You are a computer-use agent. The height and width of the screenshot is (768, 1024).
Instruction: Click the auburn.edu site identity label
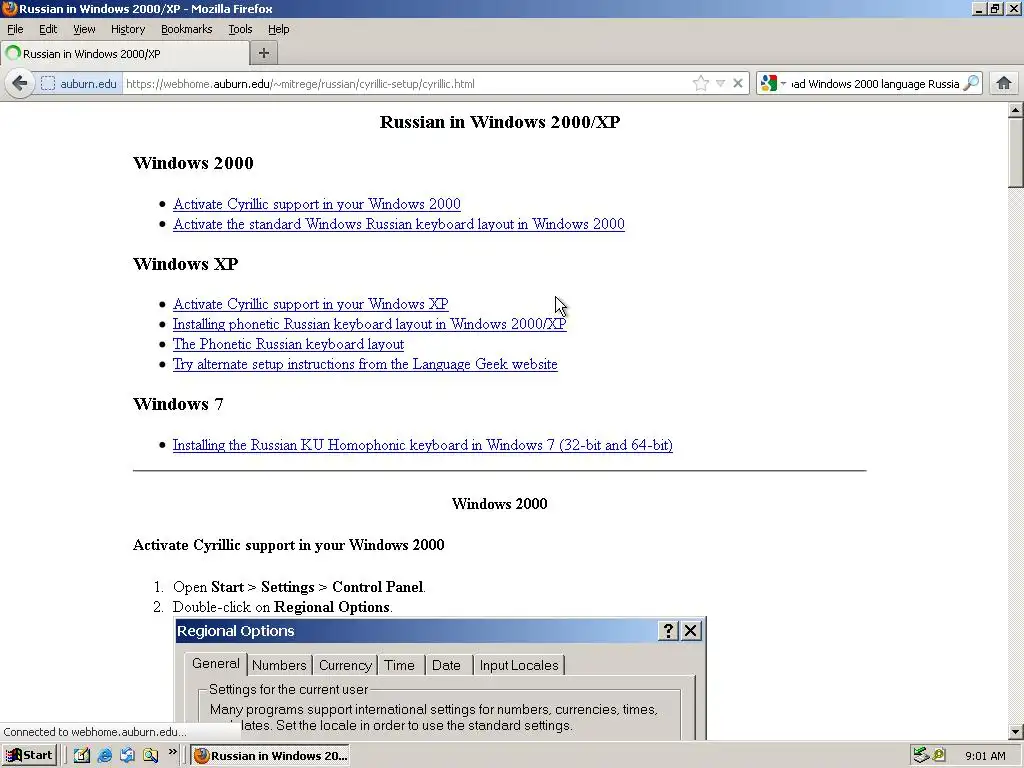[x=88, y=84]
